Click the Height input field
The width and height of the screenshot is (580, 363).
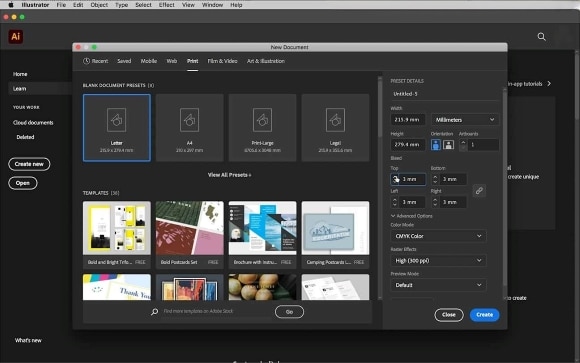408,145
